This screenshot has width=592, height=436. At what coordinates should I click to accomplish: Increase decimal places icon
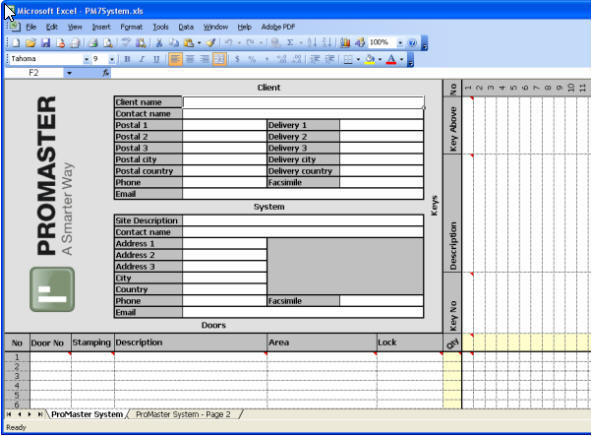pos(282,59)
